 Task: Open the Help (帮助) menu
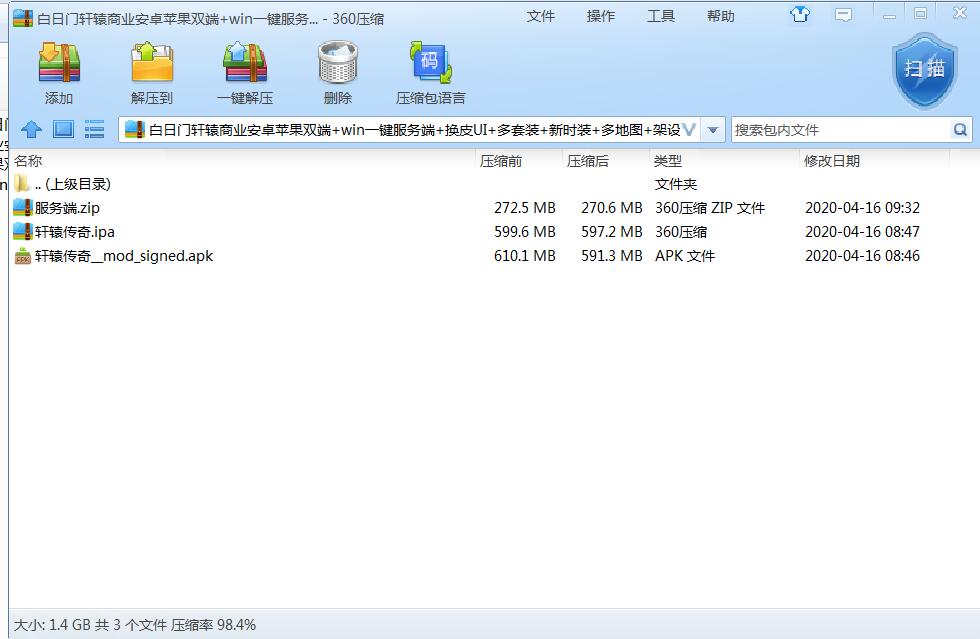[721, 16]
